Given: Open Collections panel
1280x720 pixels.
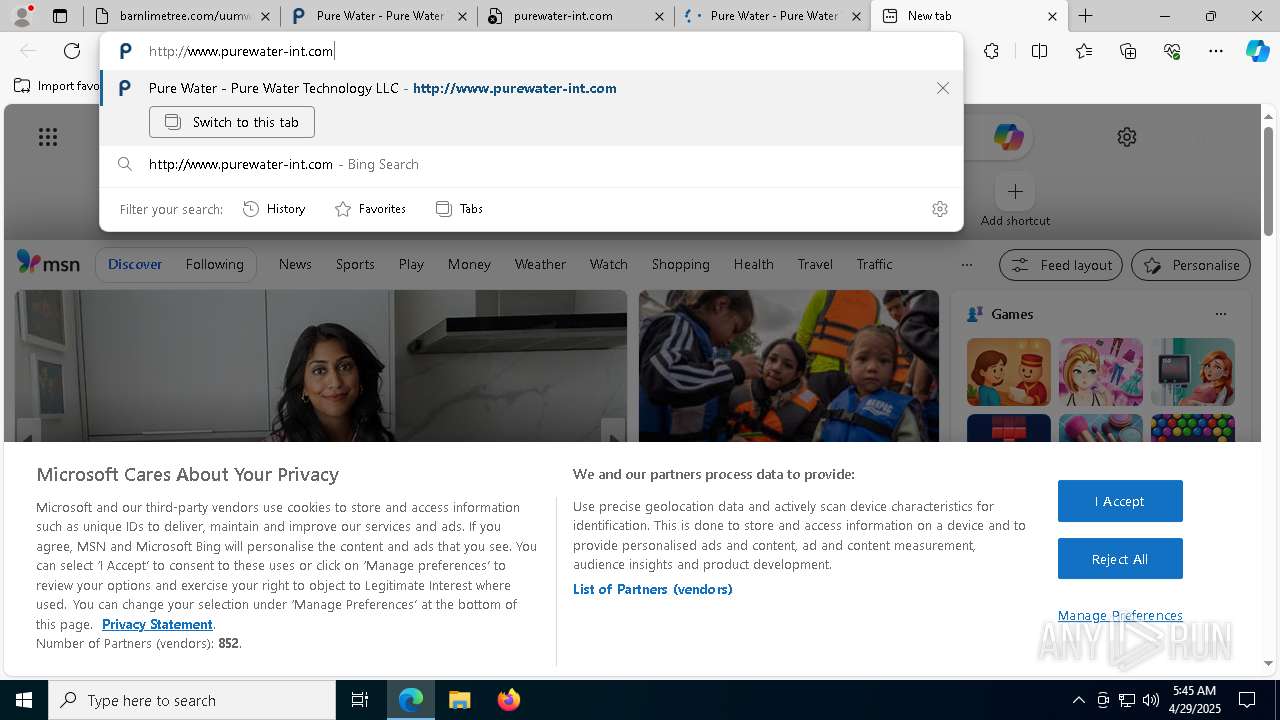Looking at the screenshot, I should tap(1128, 51).
